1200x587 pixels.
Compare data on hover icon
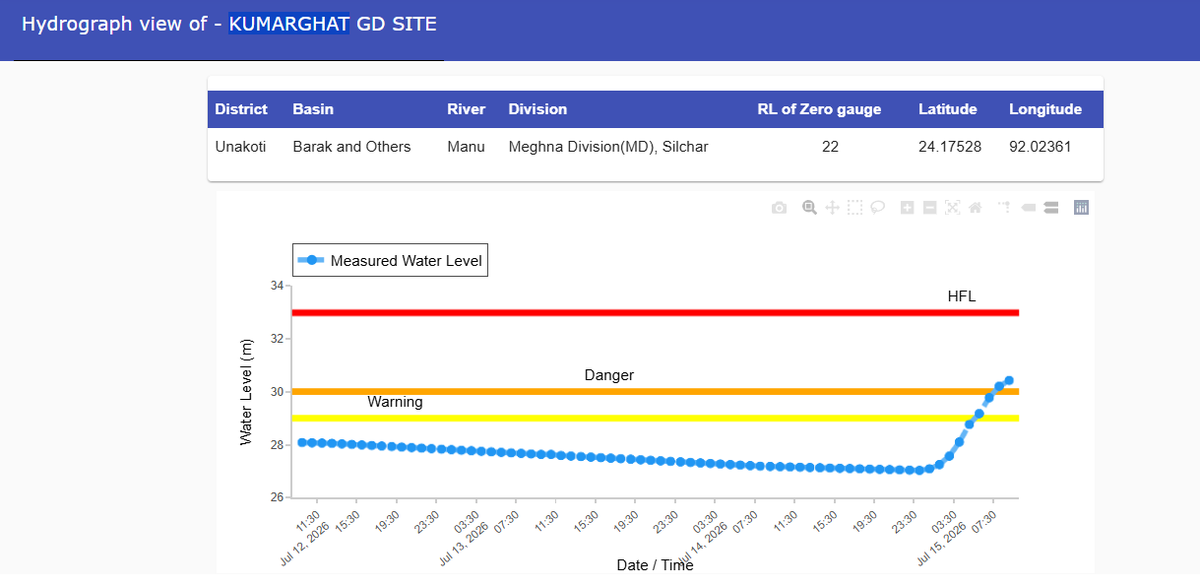pyautogui.click(x=1051, y=208)
